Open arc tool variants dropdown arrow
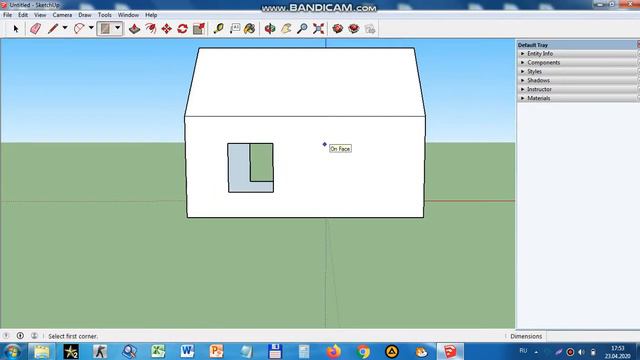640x360 pixels. coord(91,28)
